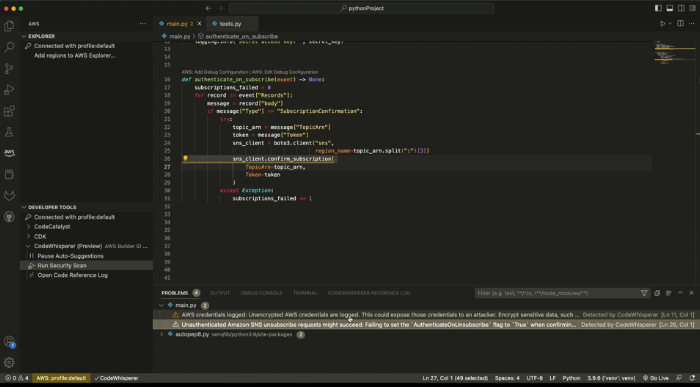The width and height of the screenshot is (700, 387).
Task: Click the AWS sidebar more actions ellipsis
Action: 142,24
